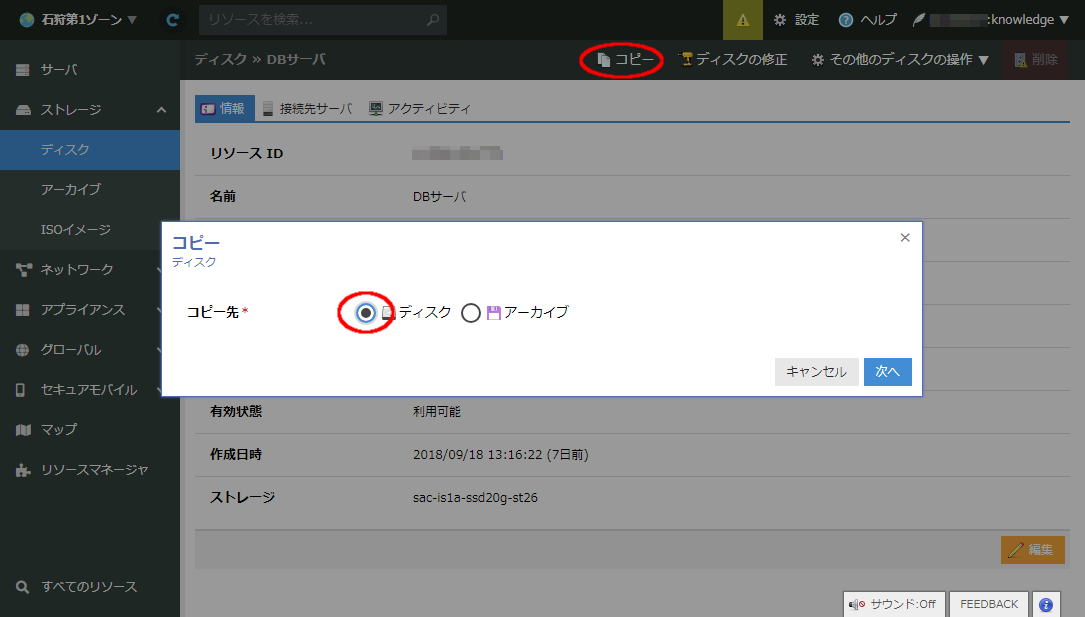Image resolution: width=1085 pixels, height=617 pixels.
Task: Click キャンセル in the copy dialog
Action: tap(816, 371)
